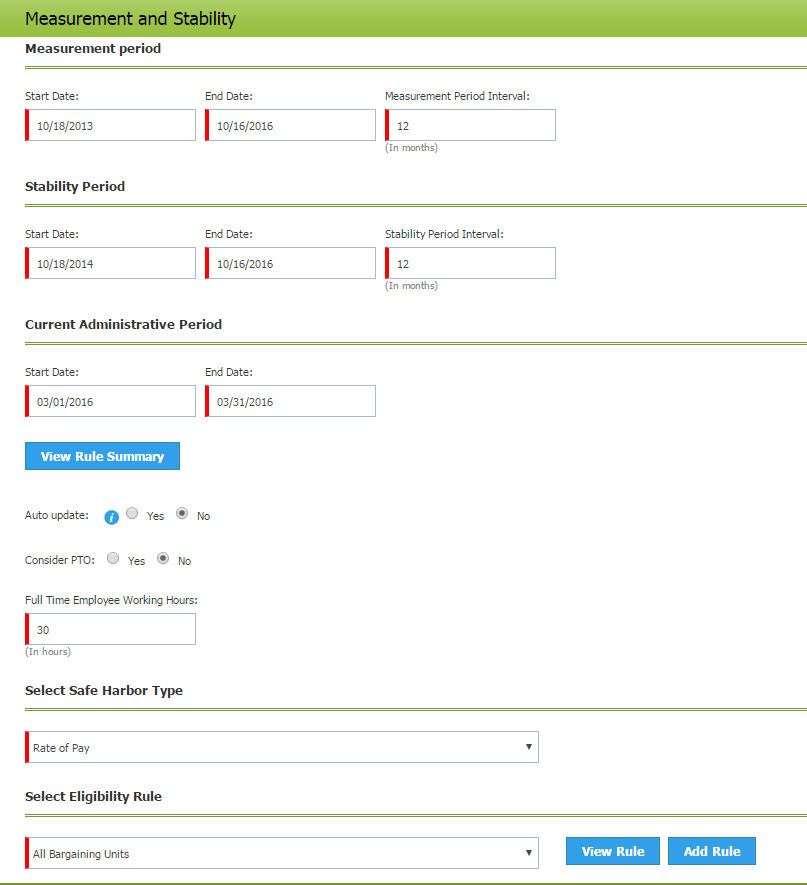Focus the Measurement period End Date field
The image size is (807, 885).
pyautogui.click(x=291, y=126)
